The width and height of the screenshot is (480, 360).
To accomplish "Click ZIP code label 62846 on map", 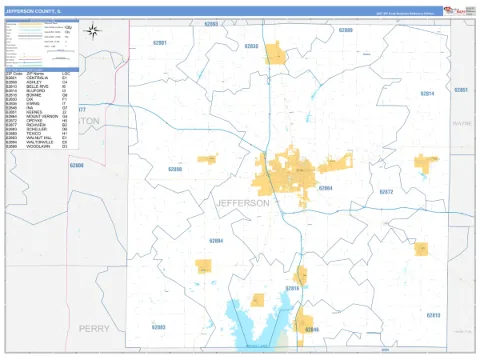I will [312, 330].
